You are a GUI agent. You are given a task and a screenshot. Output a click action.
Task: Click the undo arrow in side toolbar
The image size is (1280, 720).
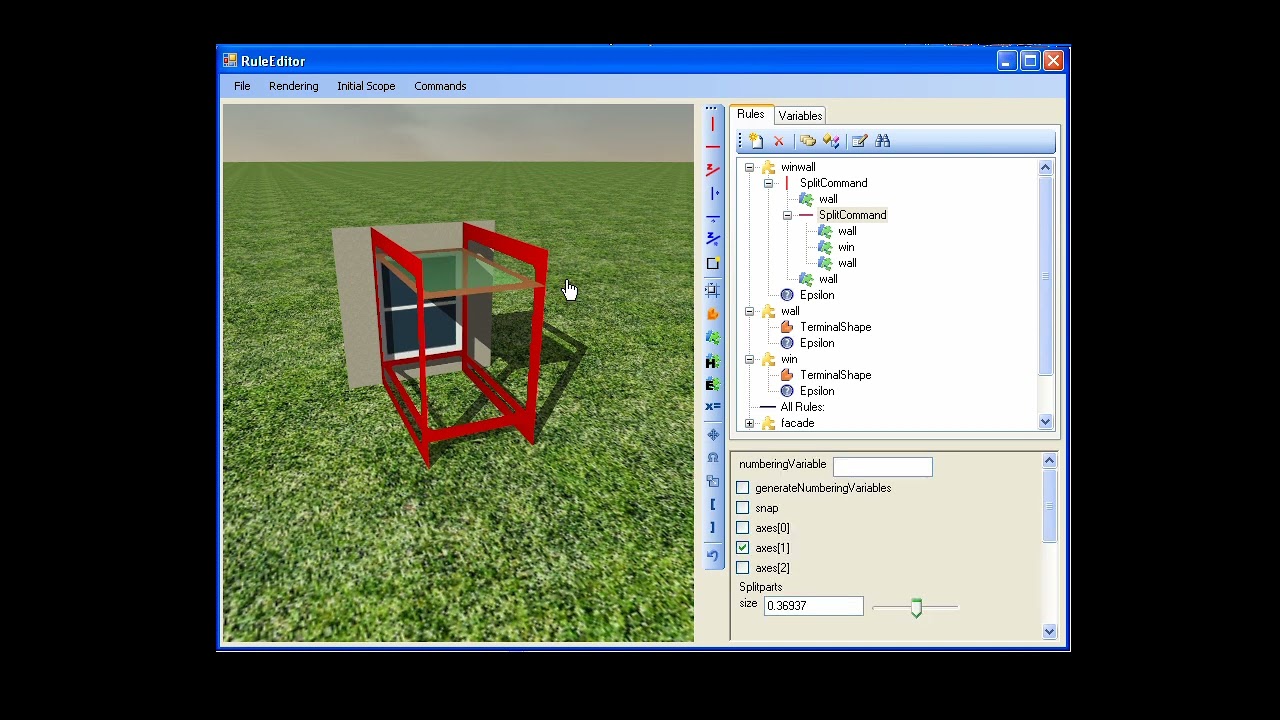[712, 555]
